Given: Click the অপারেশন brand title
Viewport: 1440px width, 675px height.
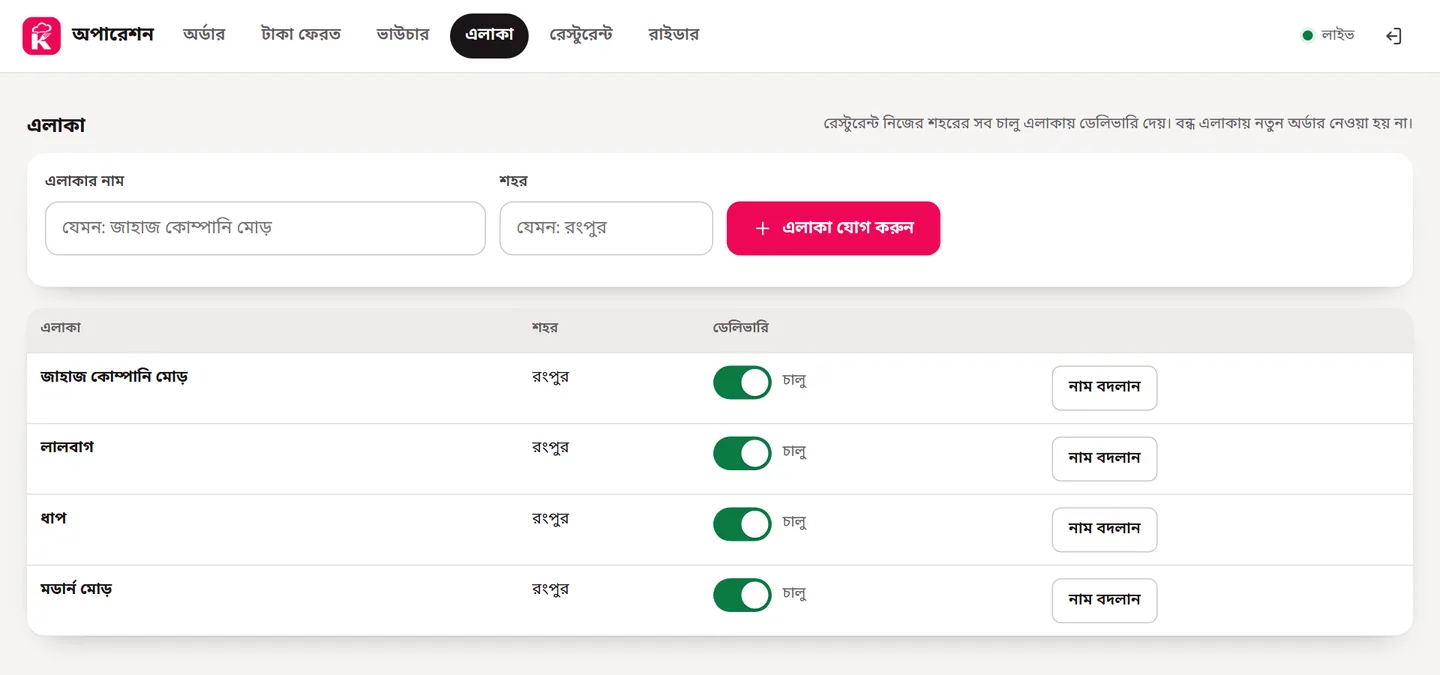Looking at the screenshot, I should (x=113, y=35).
